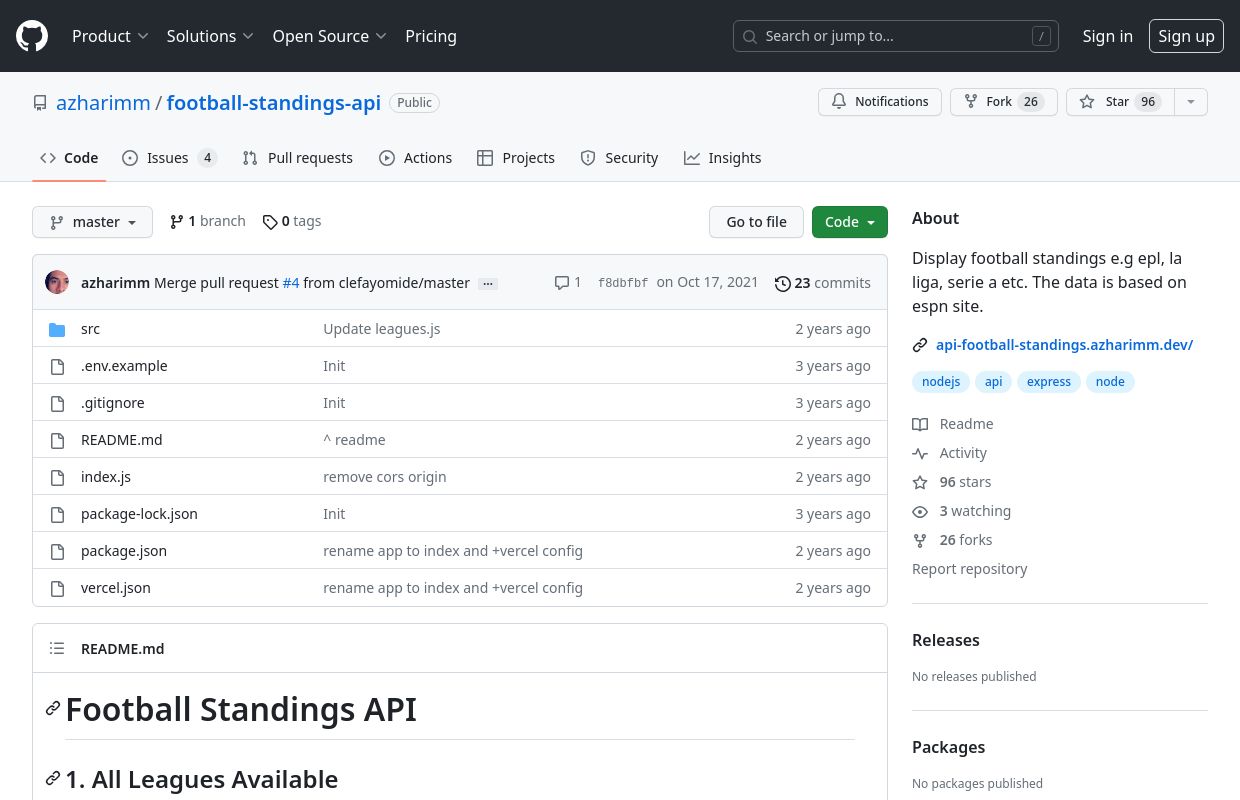Screen dimensions: 1240x800
Task: Open the green Code dropdown button
Action: [850, 222]
